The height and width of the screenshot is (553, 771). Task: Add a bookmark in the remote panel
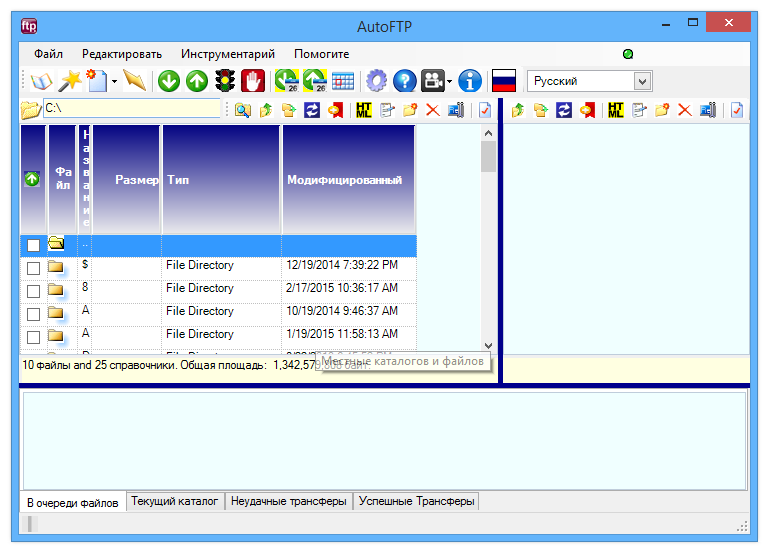coord(587,110)
